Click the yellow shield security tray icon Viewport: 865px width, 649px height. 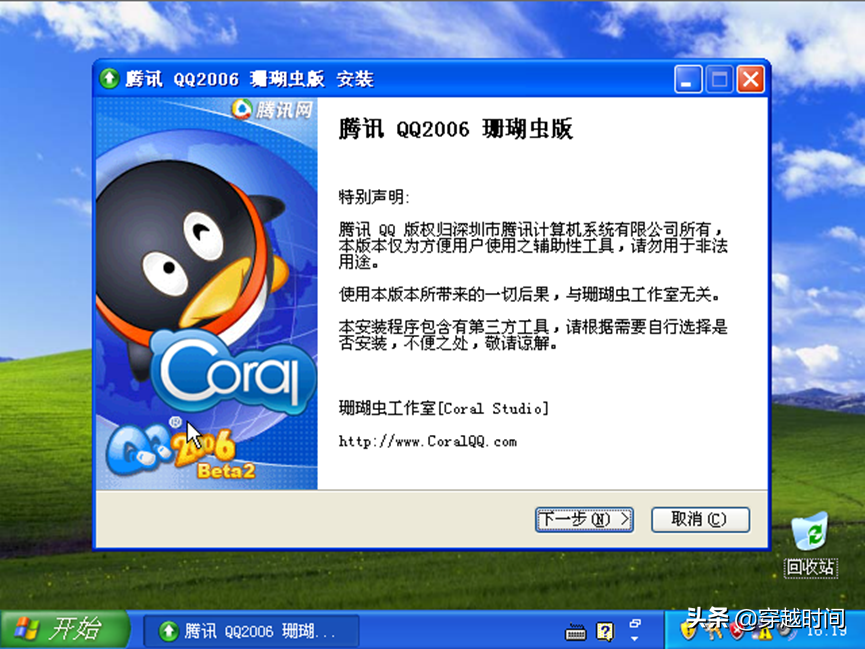688,632
